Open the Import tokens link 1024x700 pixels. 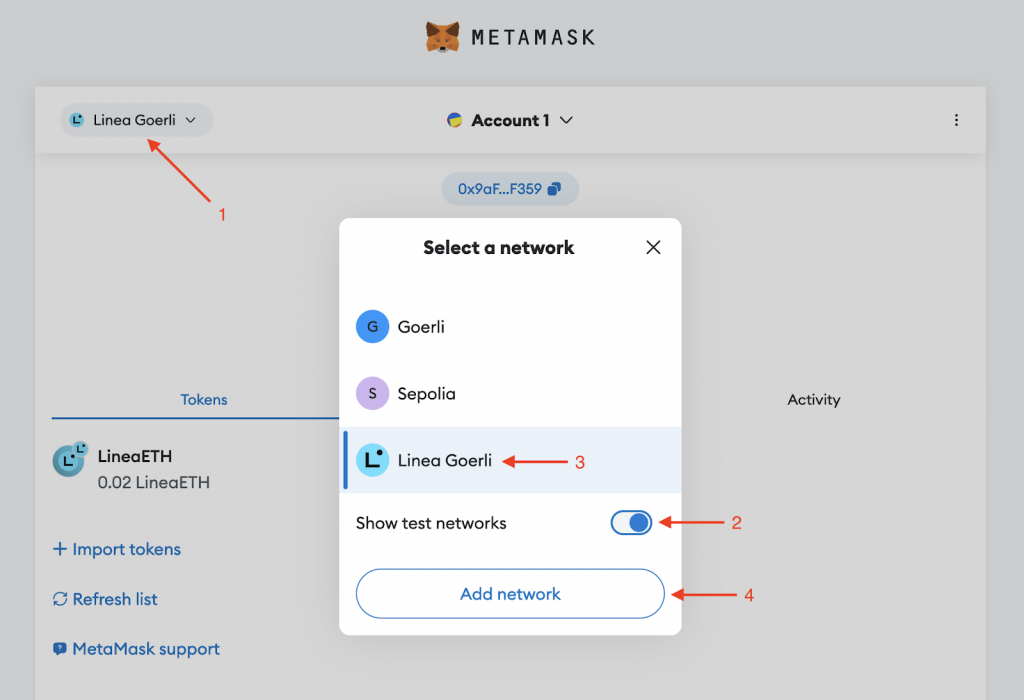point(116,548)
